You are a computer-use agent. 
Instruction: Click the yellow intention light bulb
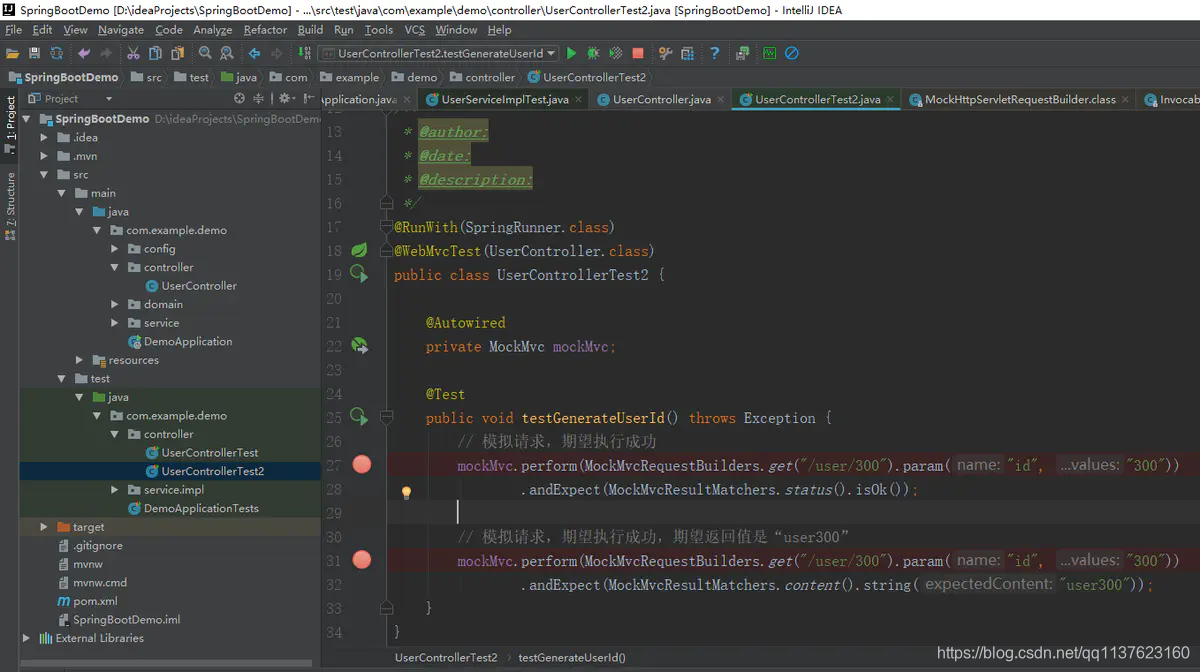407,492
